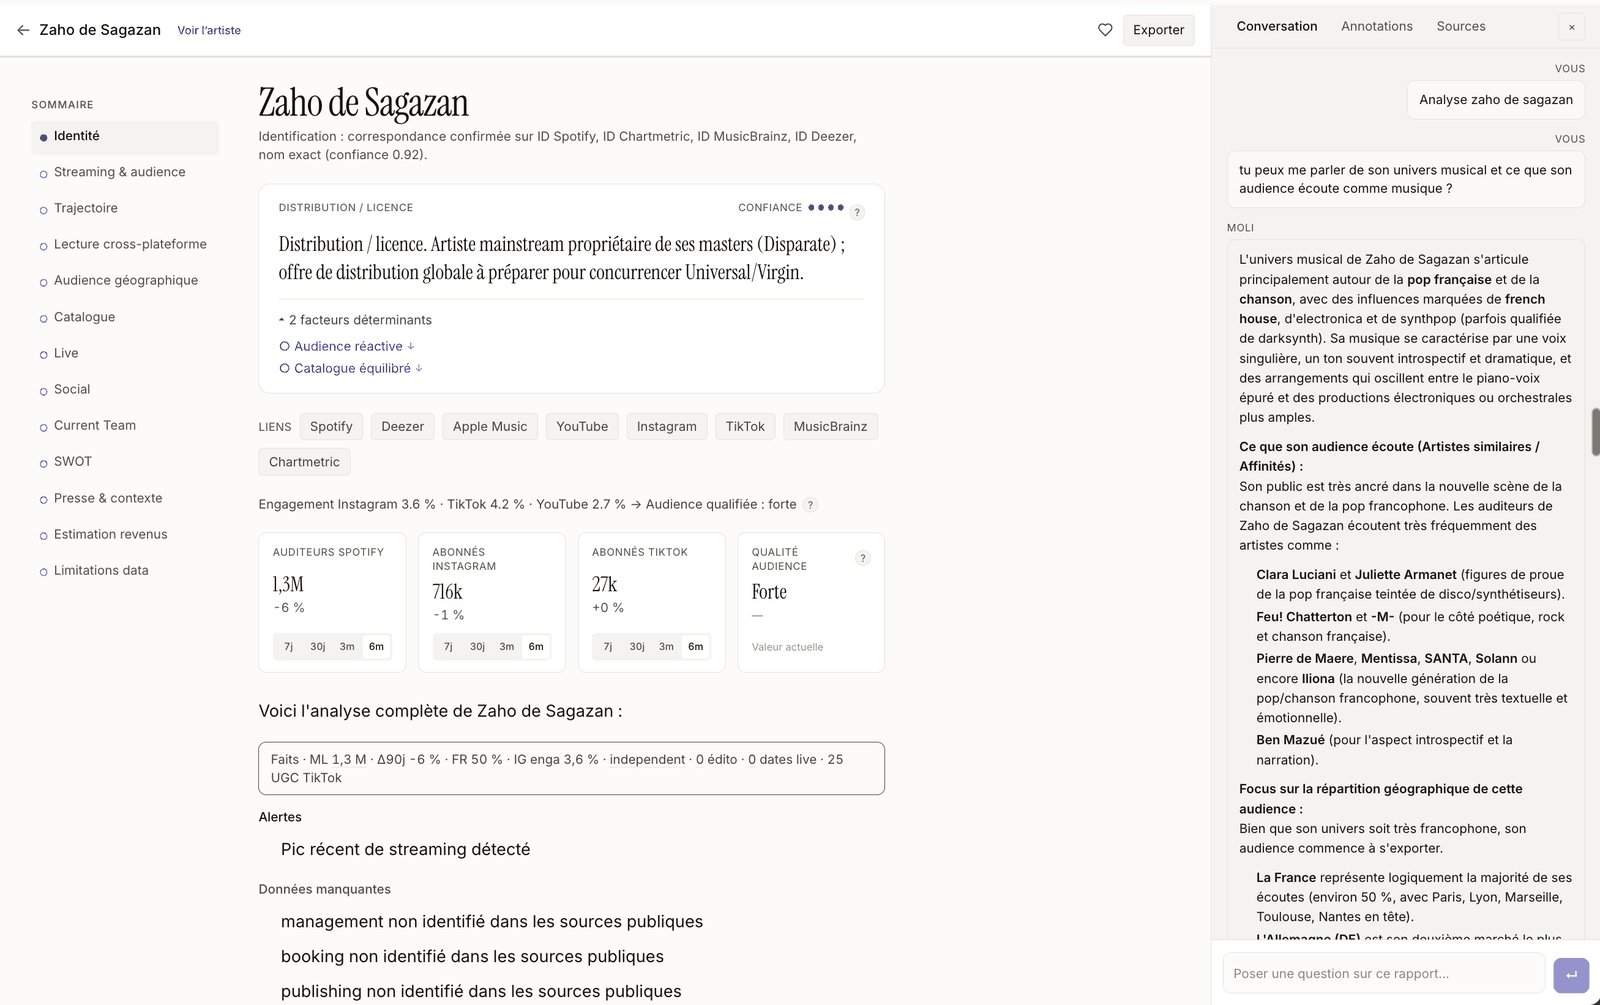Expand the Catalogue équilibré factor
The width and height of the screenshot is (1600, 1005).
click(351, 368)
